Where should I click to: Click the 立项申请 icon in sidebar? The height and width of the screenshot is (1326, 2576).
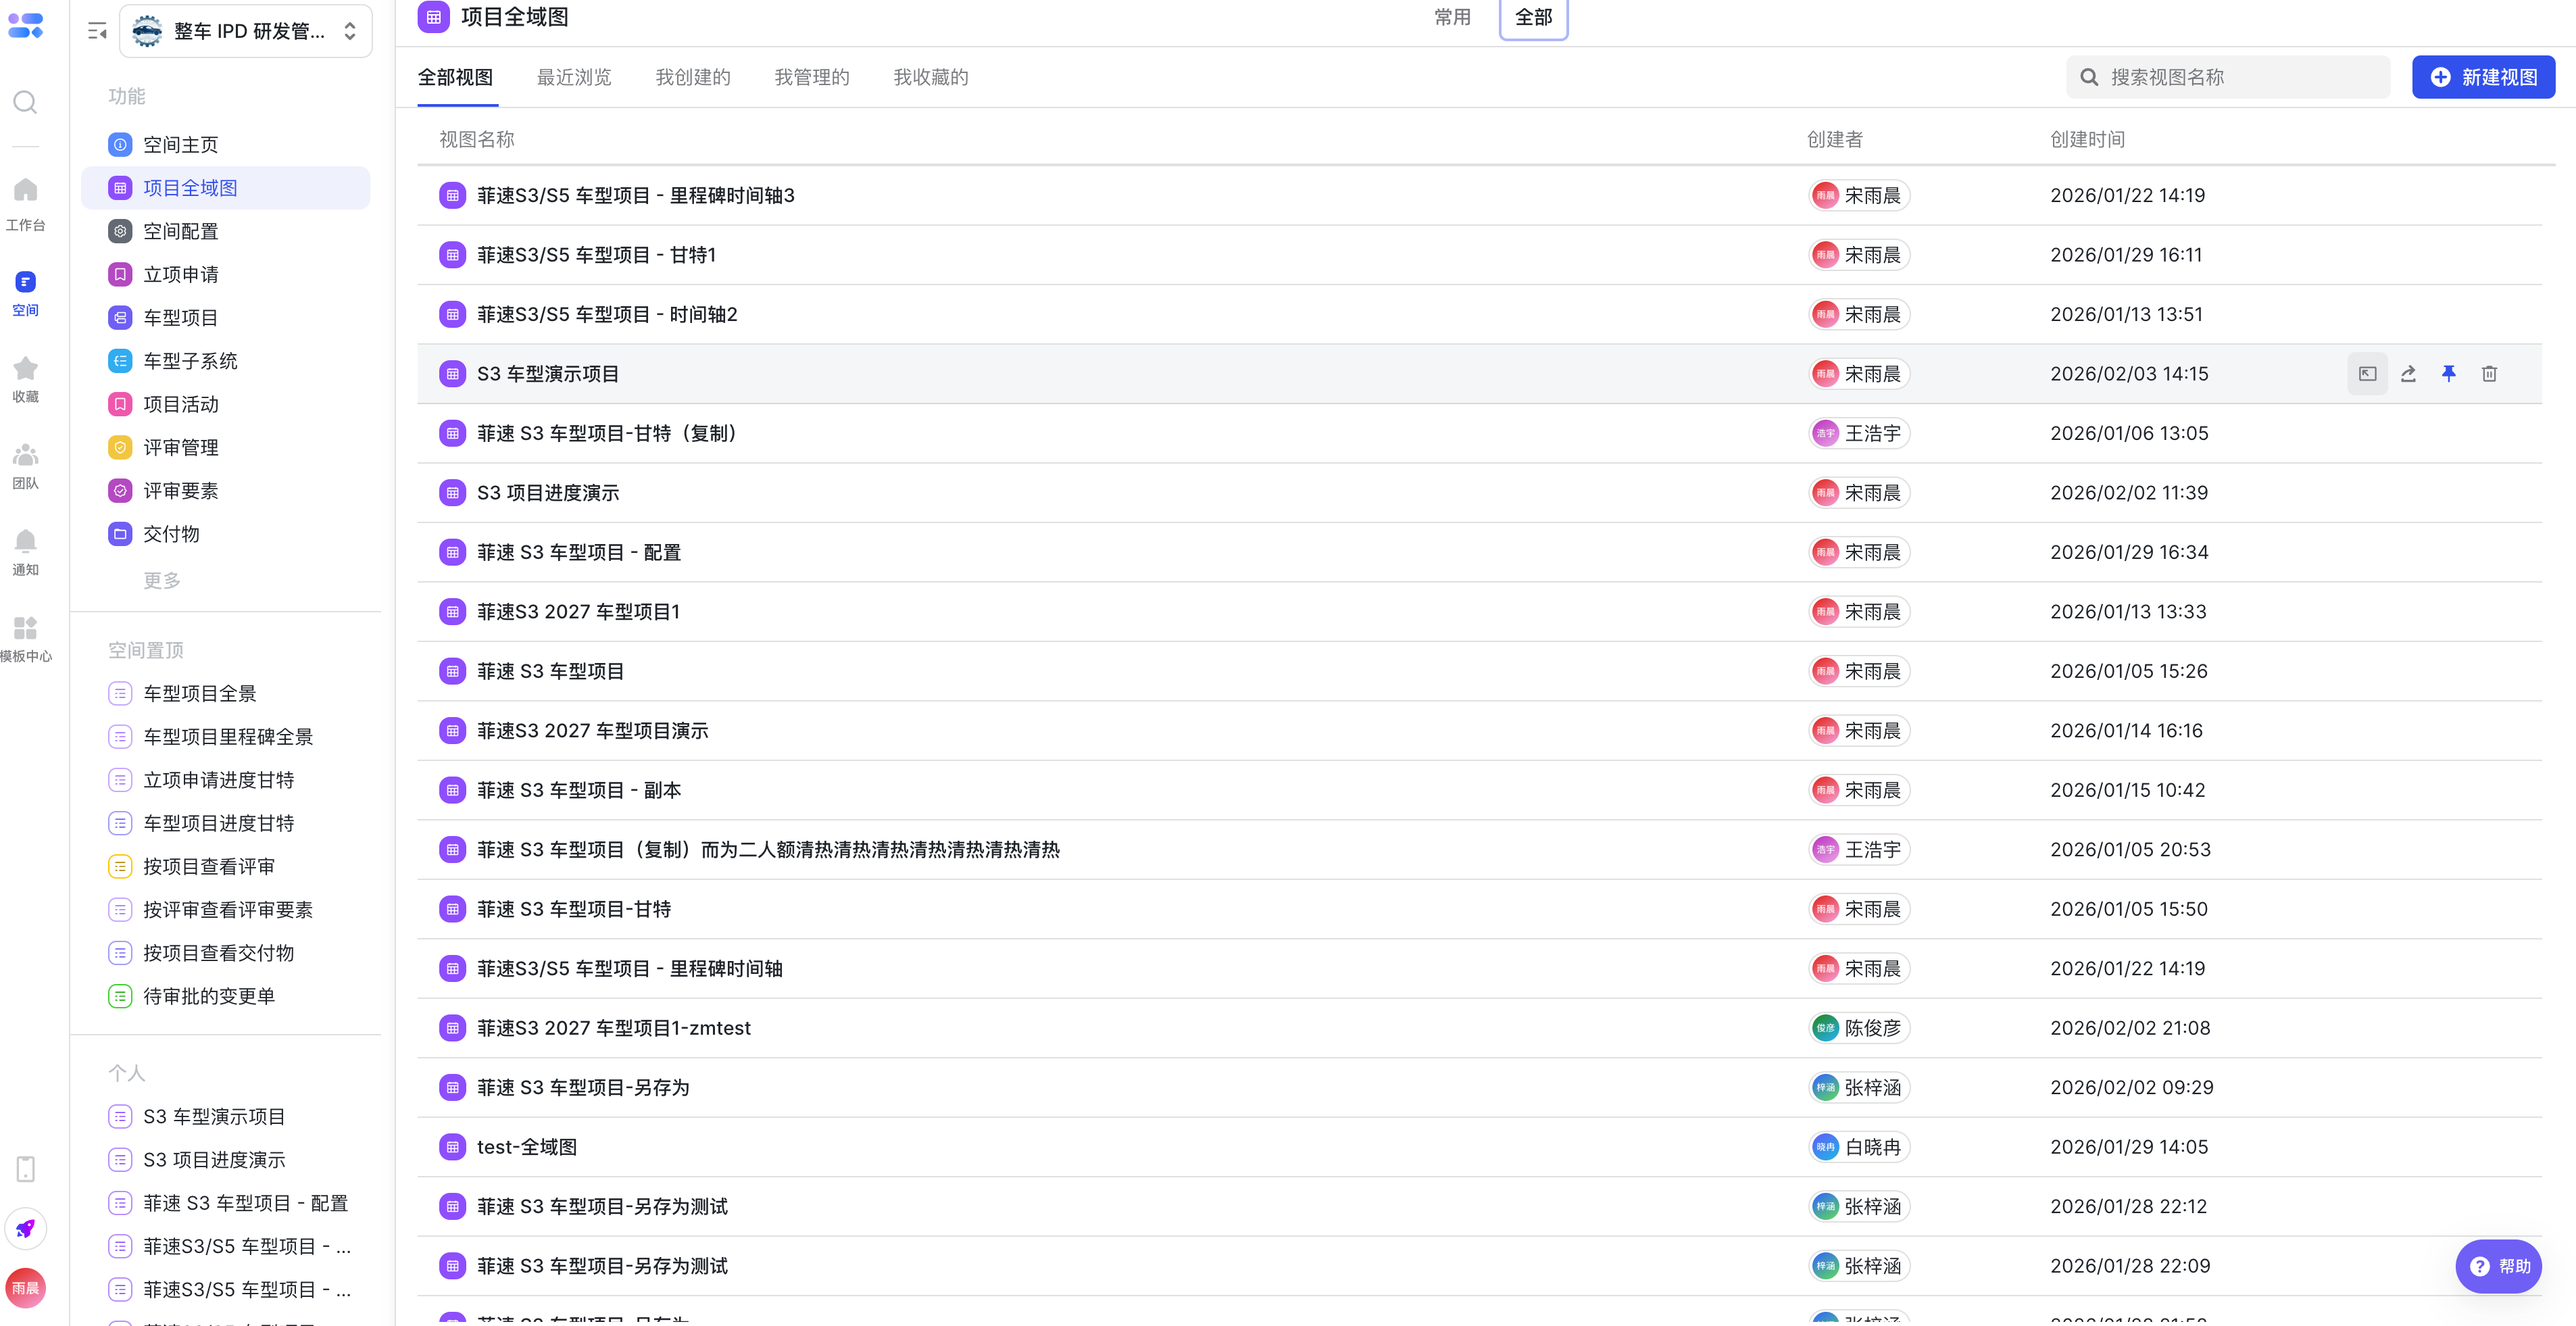click(x=120, y=274)
